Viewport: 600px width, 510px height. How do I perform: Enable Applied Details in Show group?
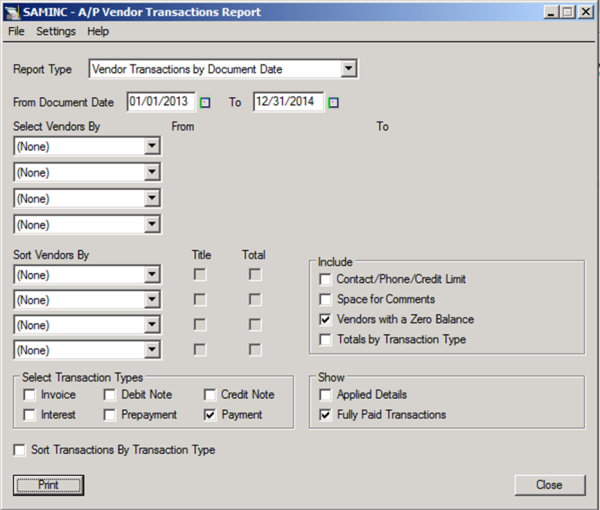325,395
